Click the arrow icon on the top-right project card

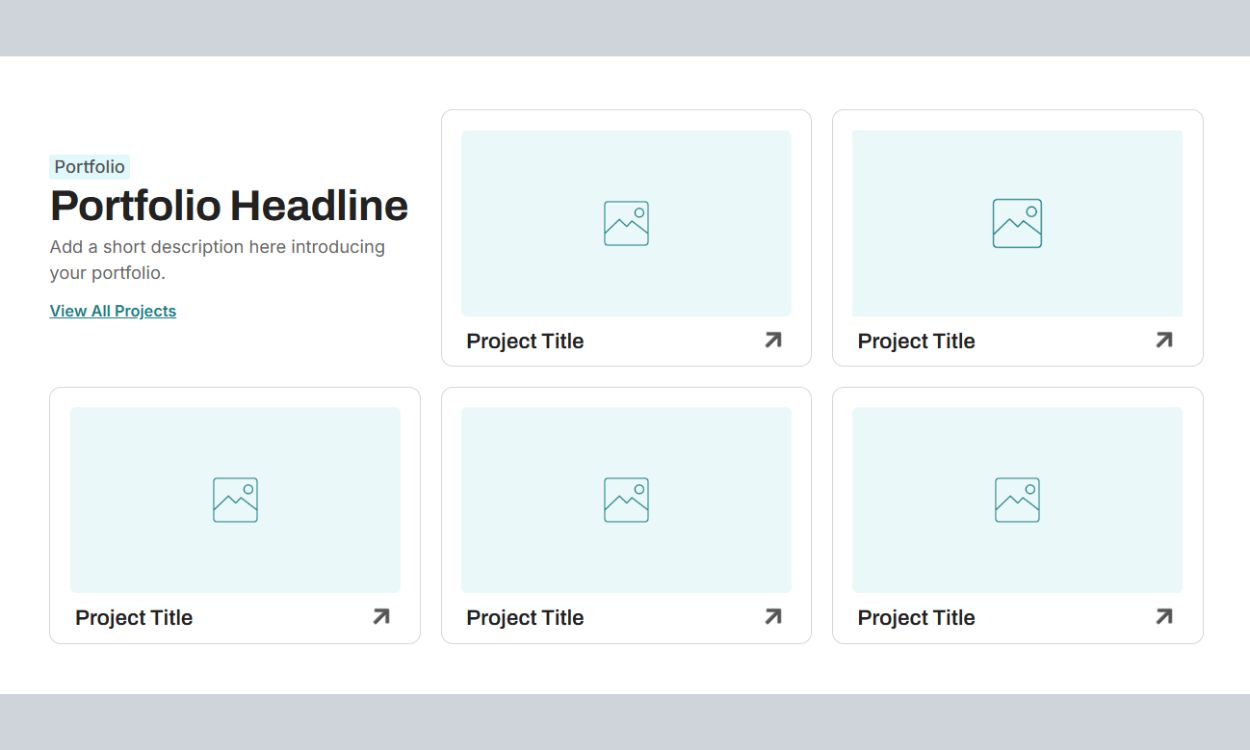[x=1164, y=340]
